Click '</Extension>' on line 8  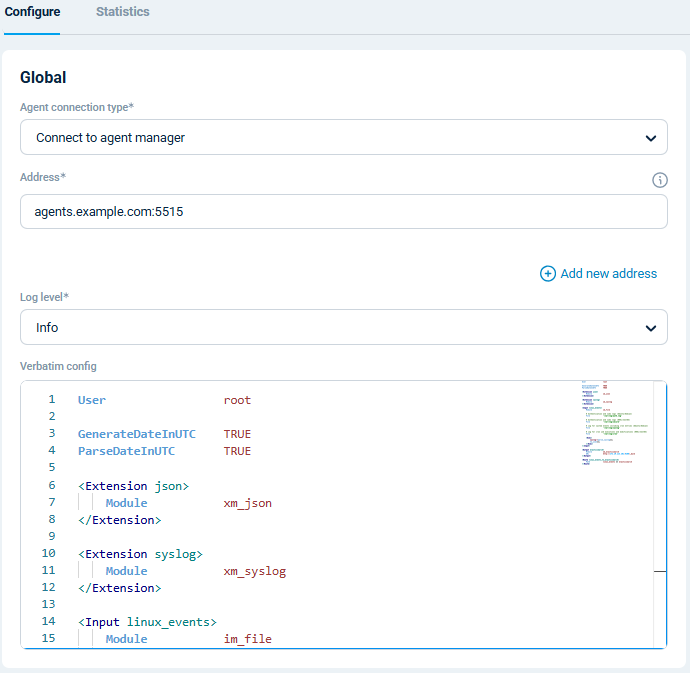[x=120, y=520]
